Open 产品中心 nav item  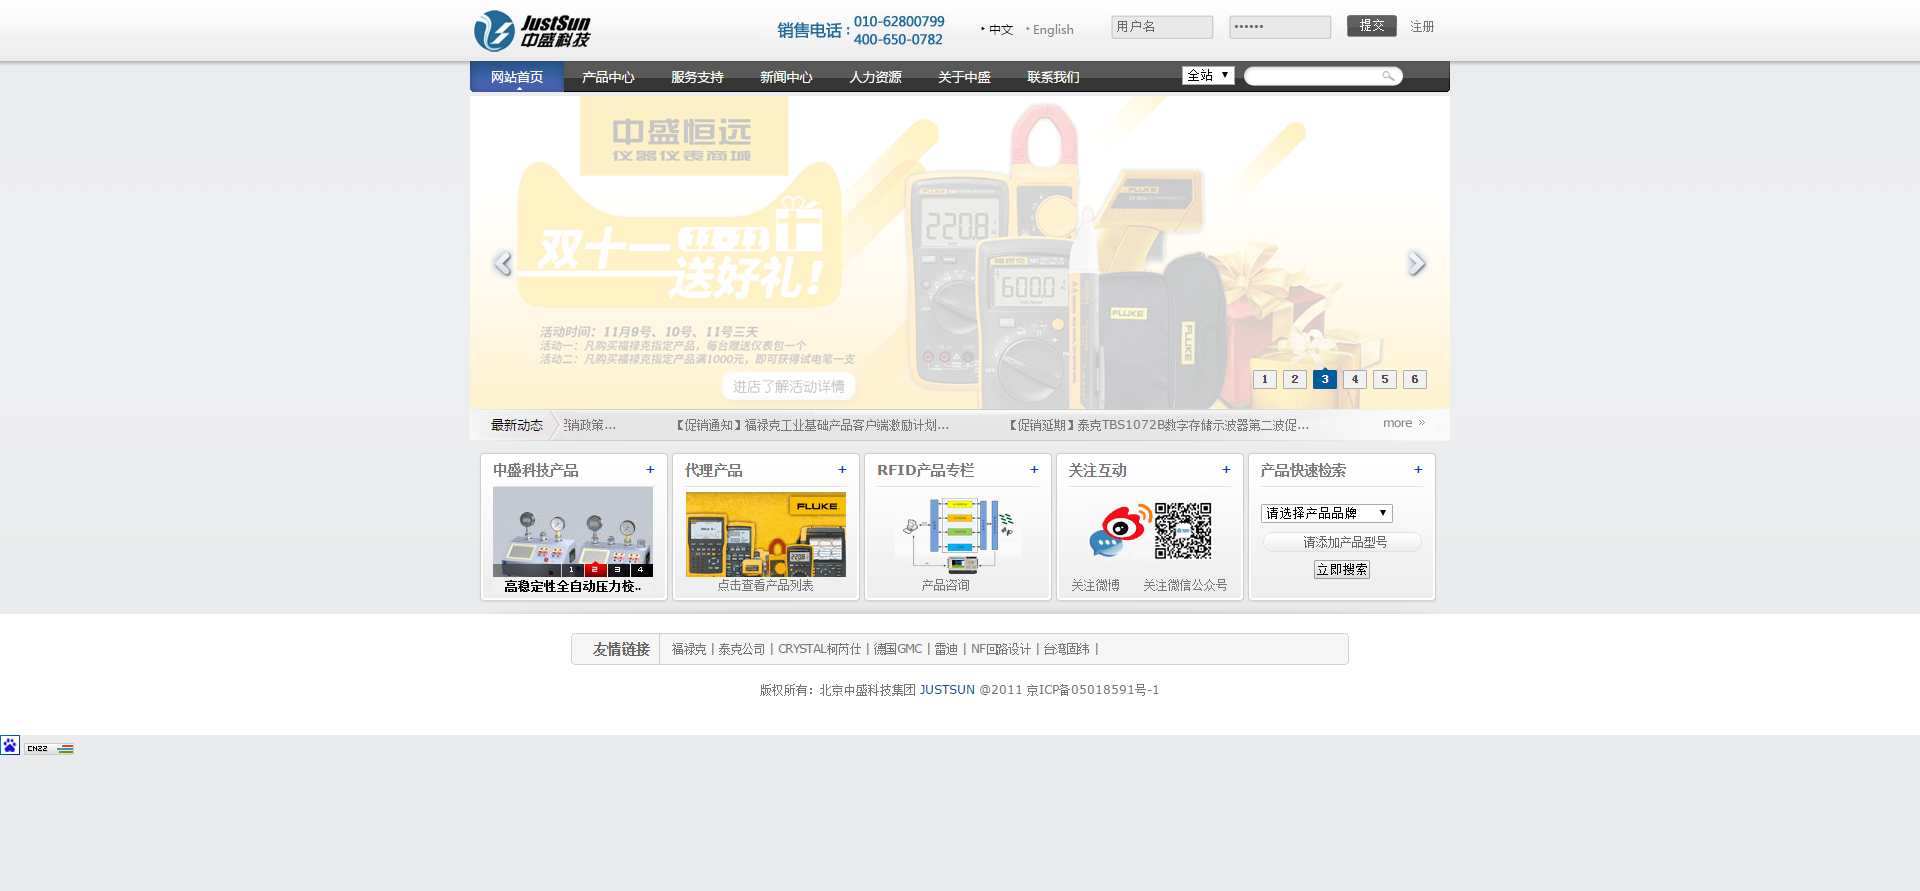(x=608, y=77)
